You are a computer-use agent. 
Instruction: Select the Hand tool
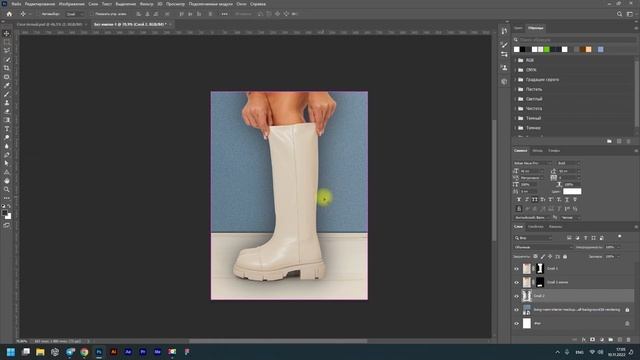point(7,181)
